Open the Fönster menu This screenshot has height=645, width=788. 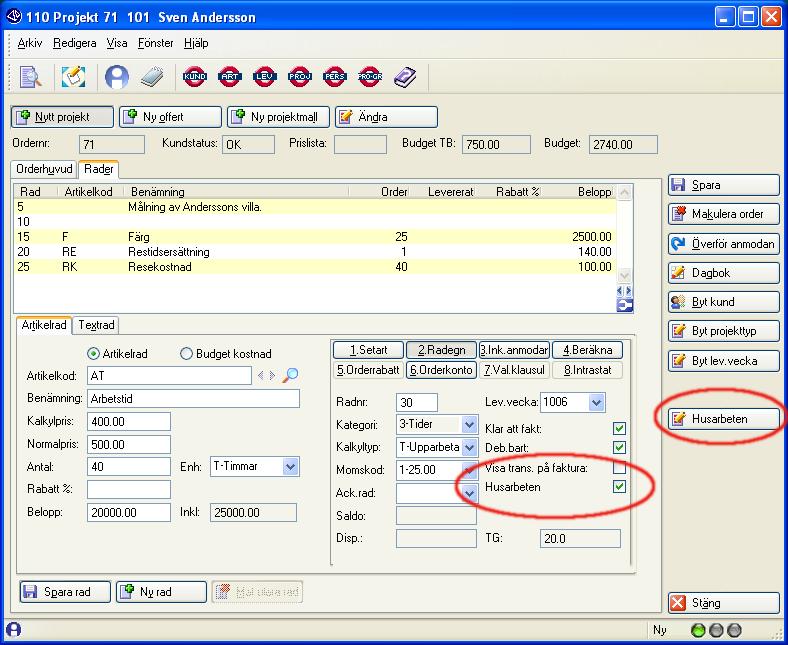(x=155, y=43)
